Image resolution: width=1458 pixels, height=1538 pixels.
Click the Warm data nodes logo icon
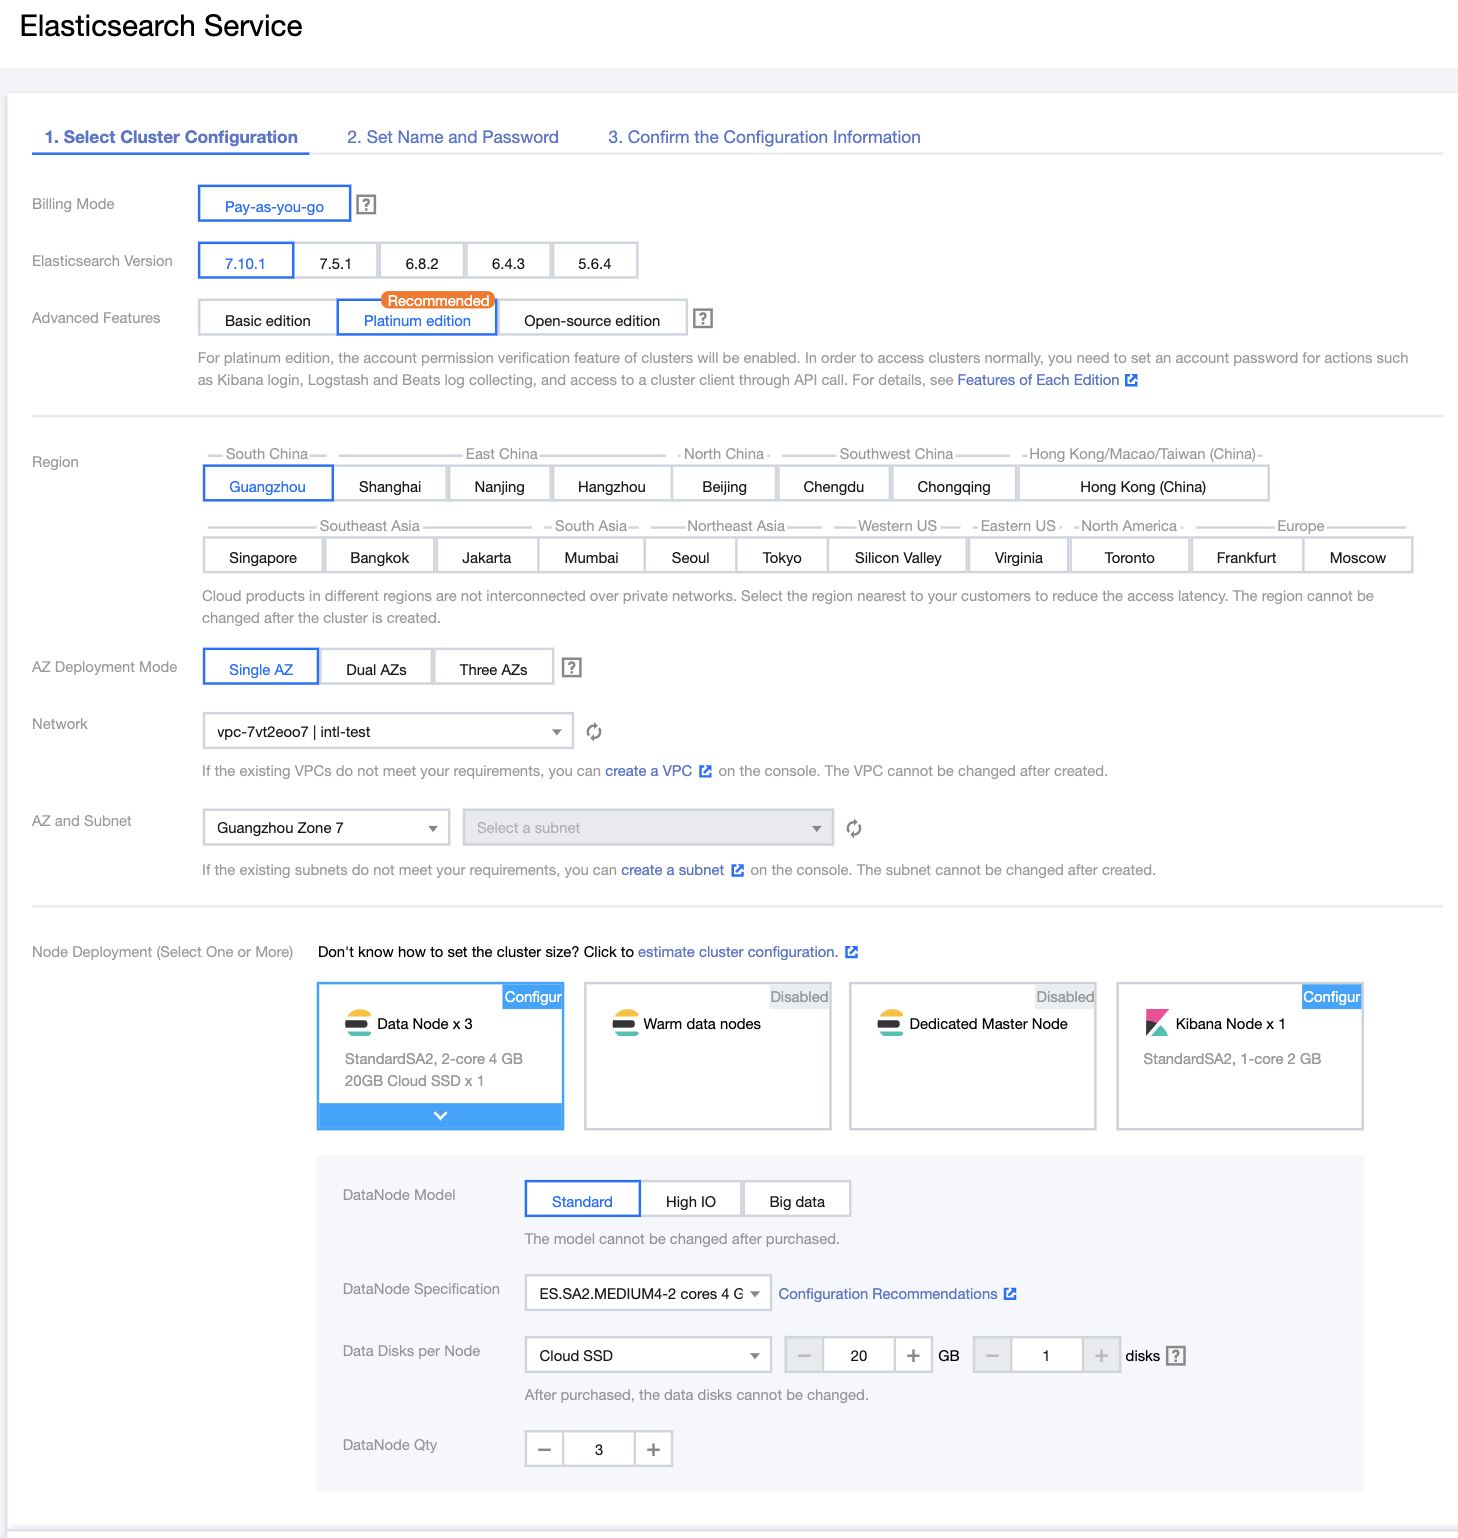click(625, 1023)
